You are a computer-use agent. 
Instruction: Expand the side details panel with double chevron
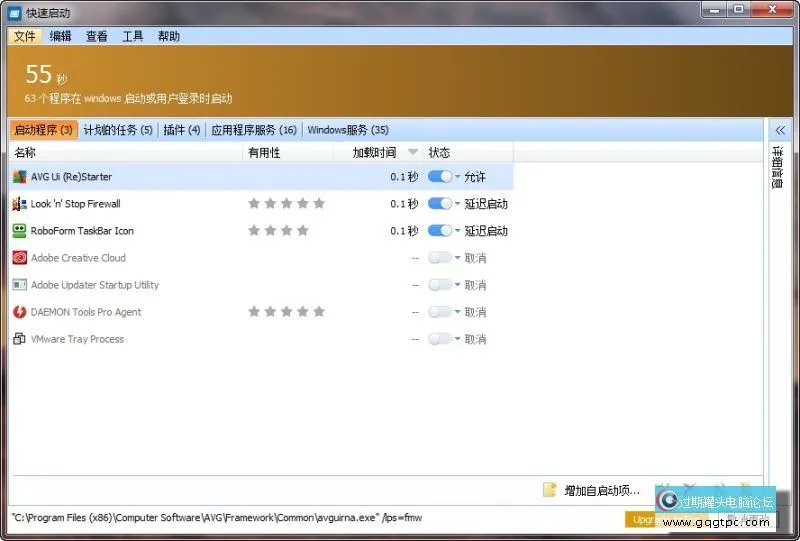click(x=780, y=130)
